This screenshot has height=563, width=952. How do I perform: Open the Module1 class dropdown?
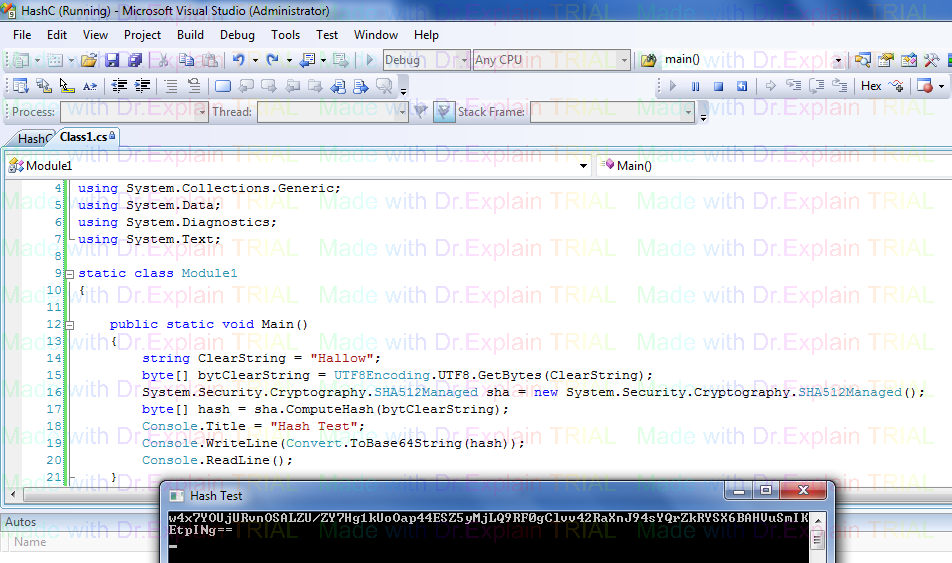583,166
